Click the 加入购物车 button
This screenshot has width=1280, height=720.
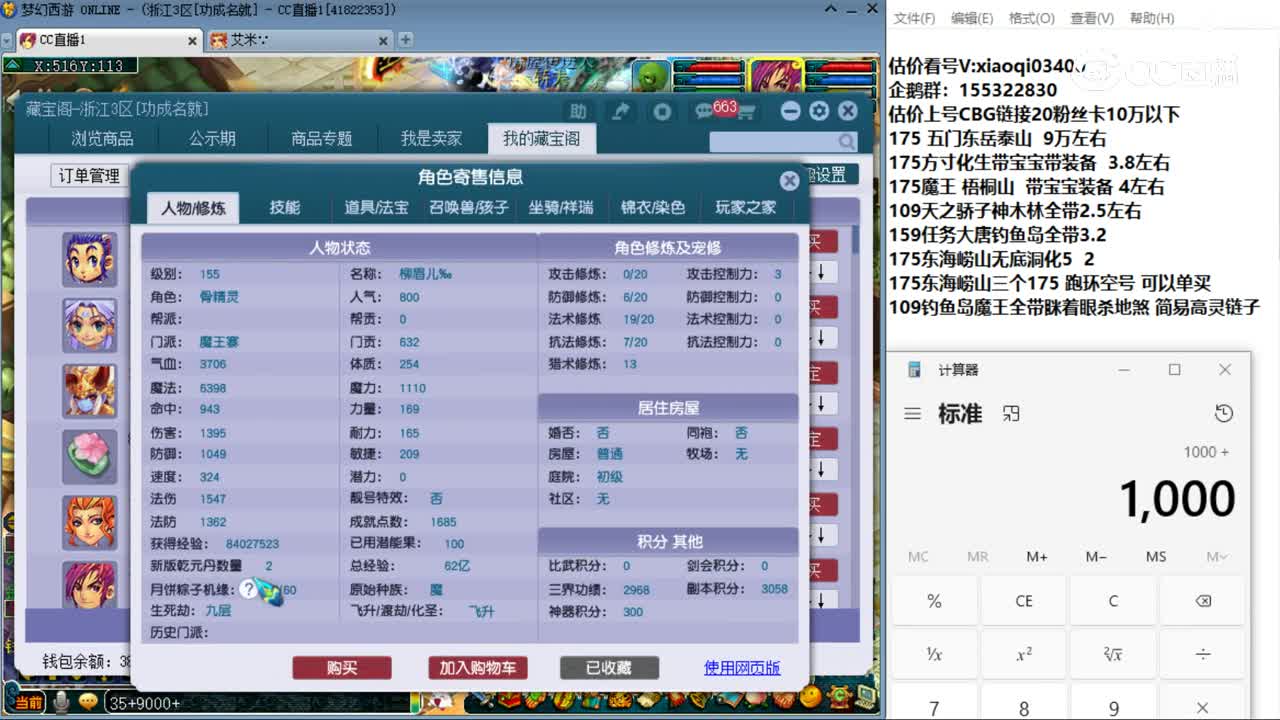pos(478,668)
